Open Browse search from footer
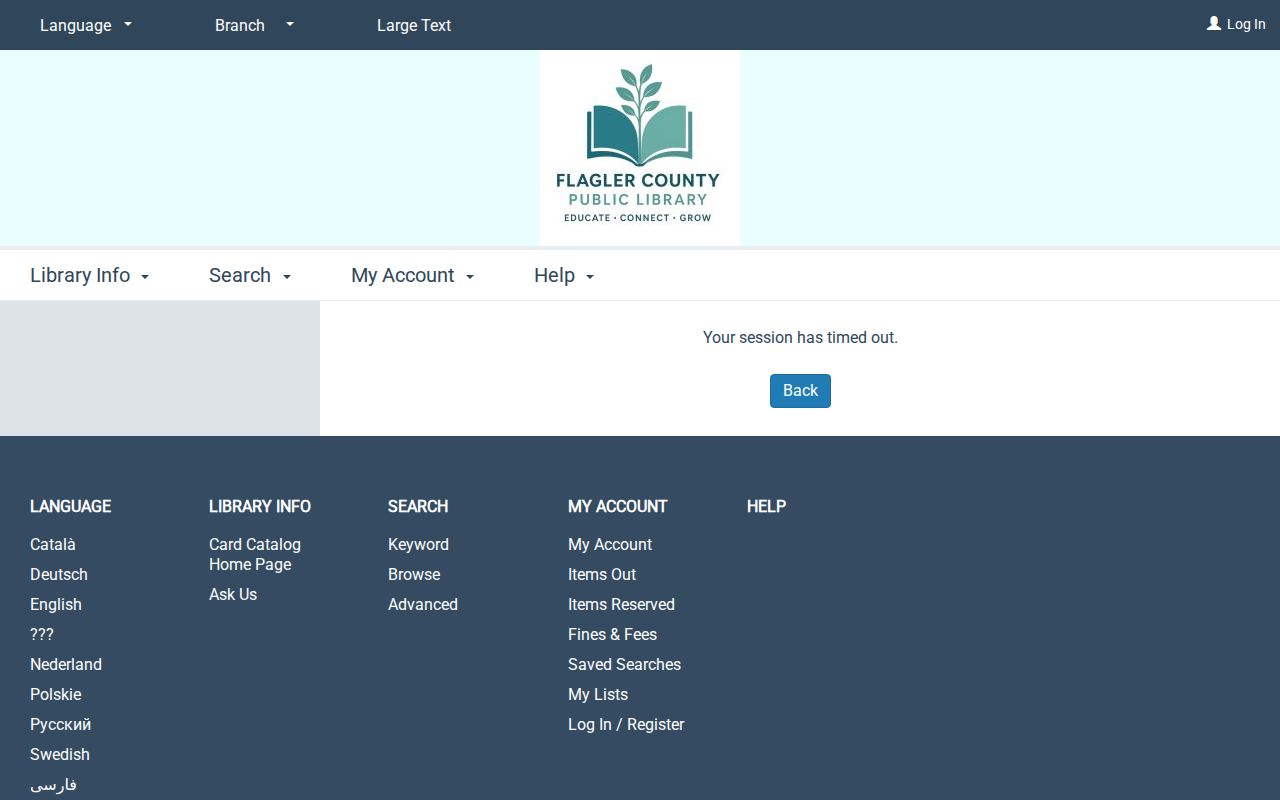 point(414,574)
